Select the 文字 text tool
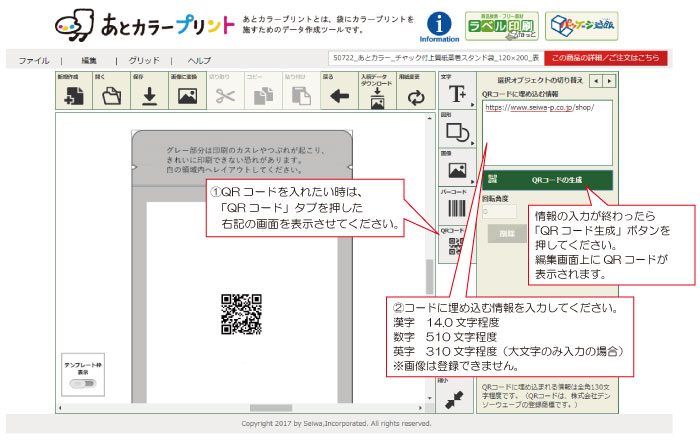Image resolution: width=700 pixels, height=440 pixels. (x=457, y=91)
